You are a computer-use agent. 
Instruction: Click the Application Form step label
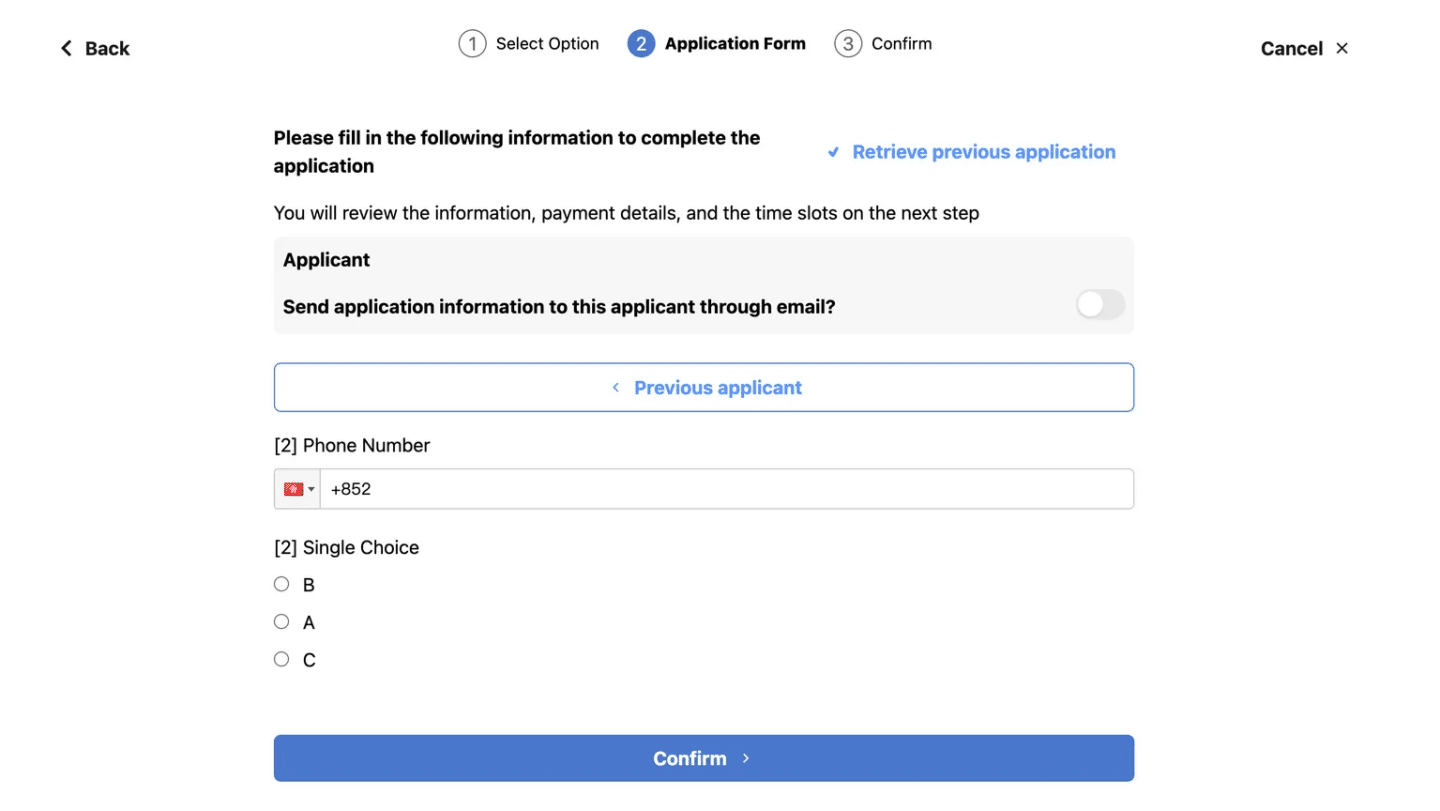click(x=735, y=44)
